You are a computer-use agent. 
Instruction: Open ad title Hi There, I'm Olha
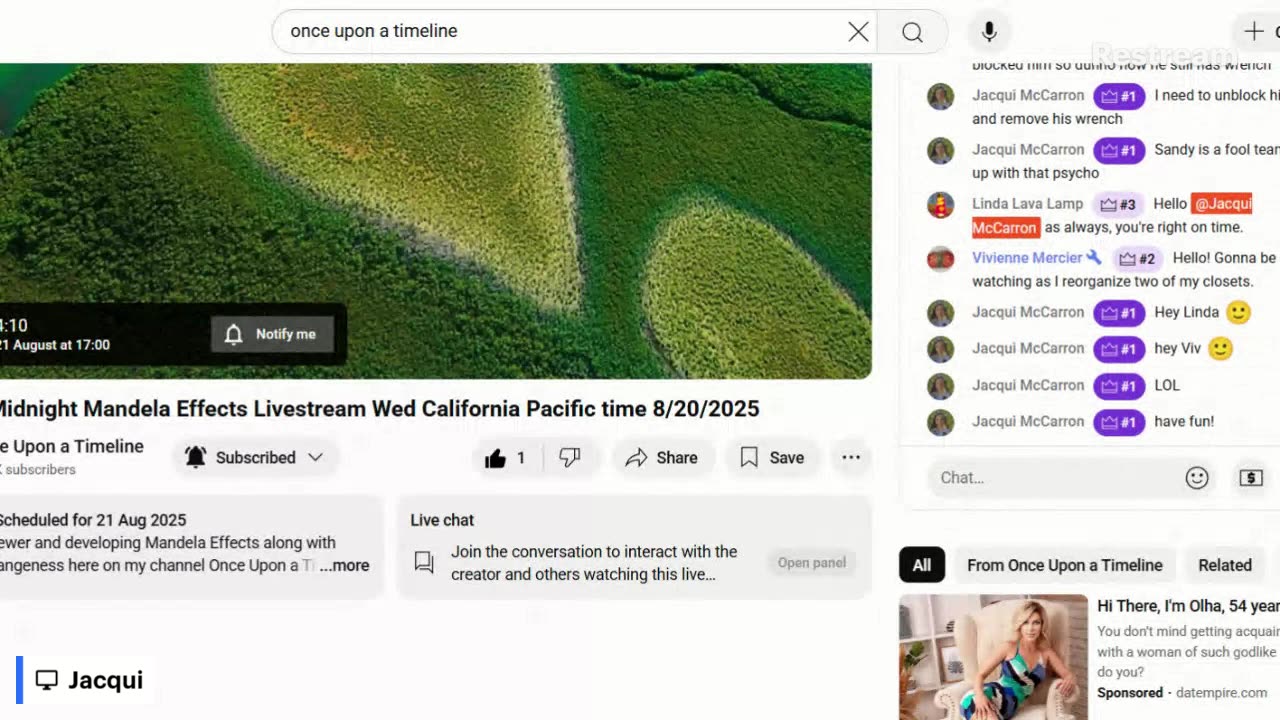(x=1188, y=606)
